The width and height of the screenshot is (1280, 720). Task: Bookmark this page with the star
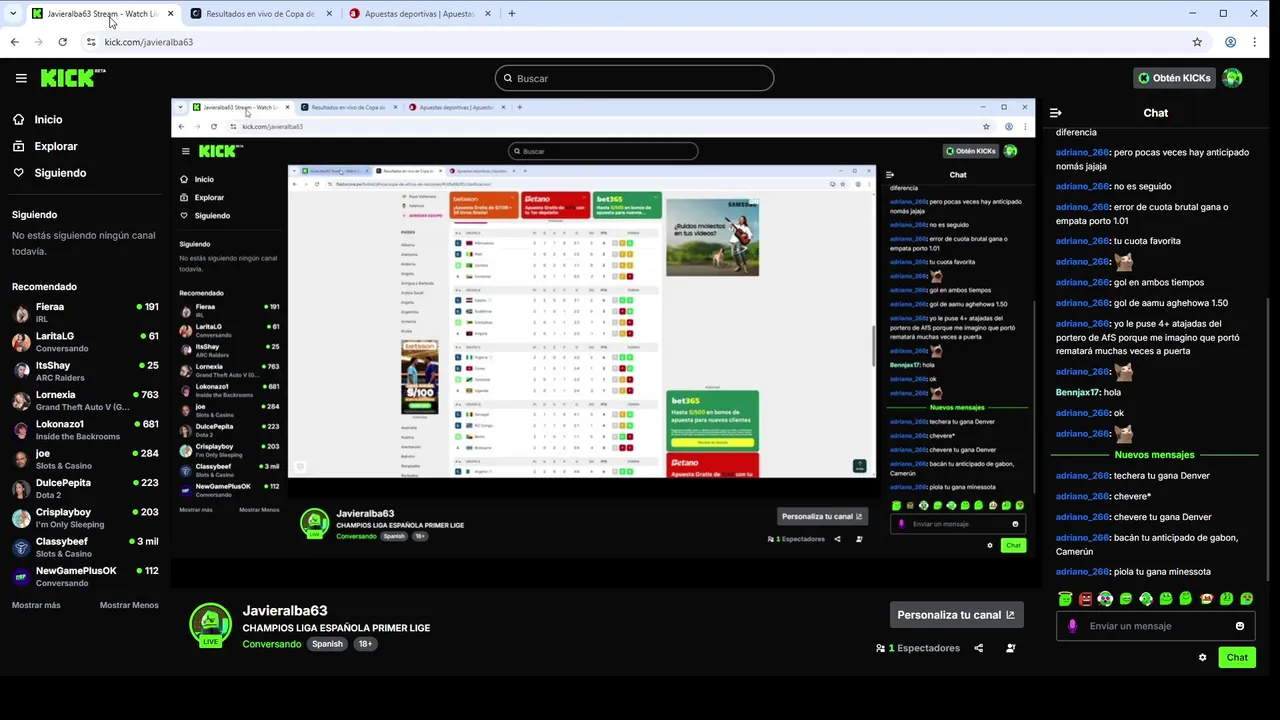tap(1197, 42)
